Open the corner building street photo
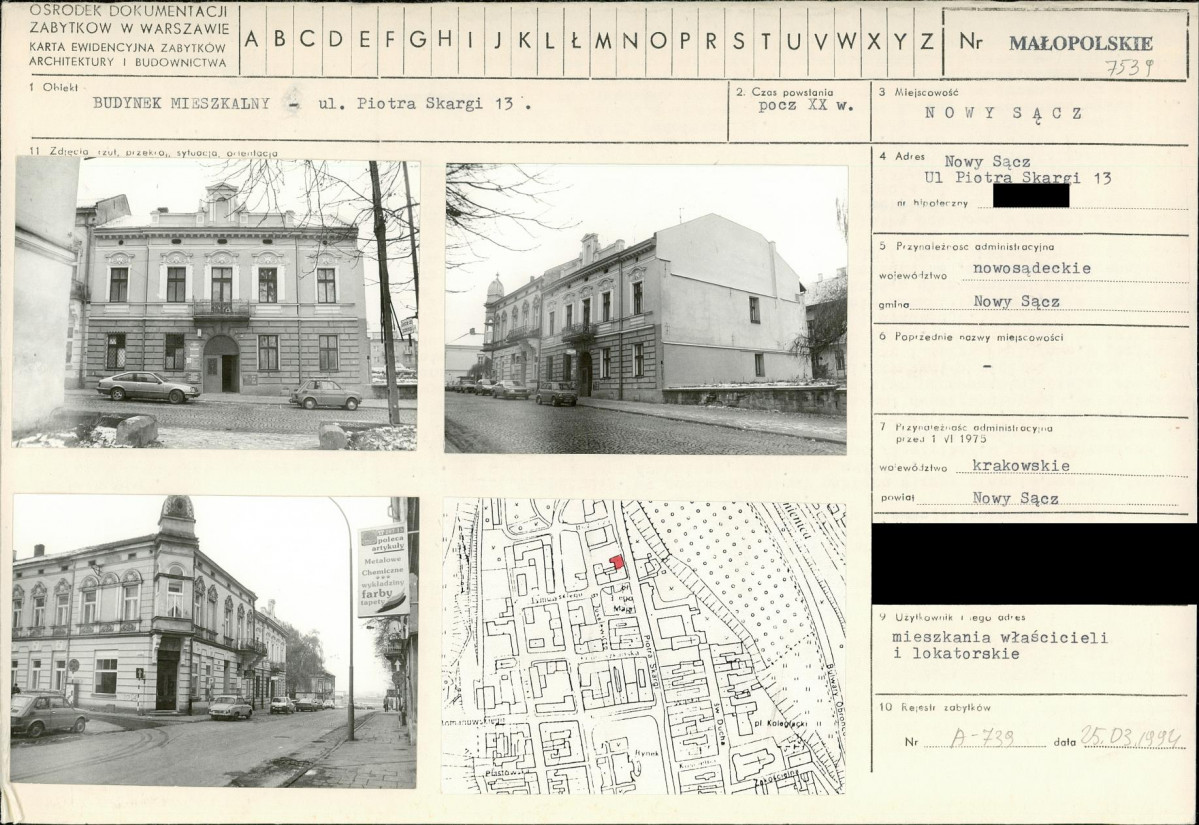This screenshot has height=825, width=1199. [x=214, y=641]
